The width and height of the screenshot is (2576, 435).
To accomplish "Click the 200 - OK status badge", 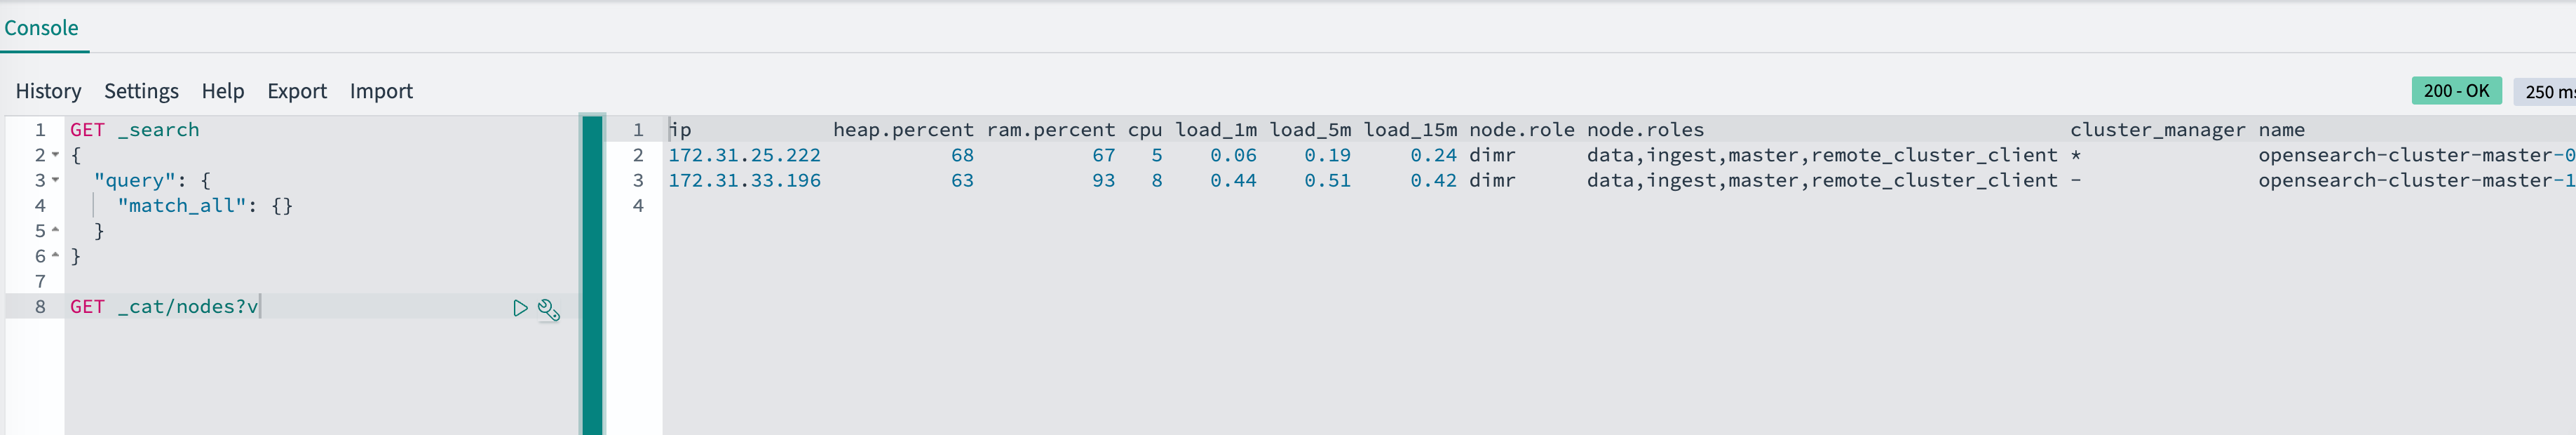I will point(2455,91).
